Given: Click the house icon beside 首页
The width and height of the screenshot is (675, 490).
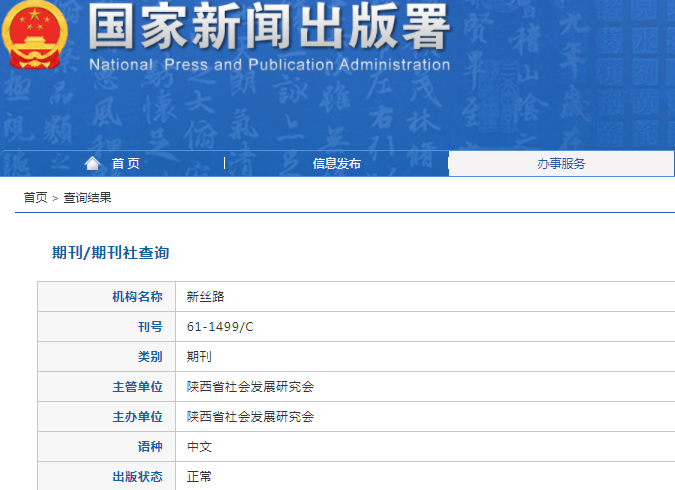Looking at the screenshot, I should click(93, 163).
